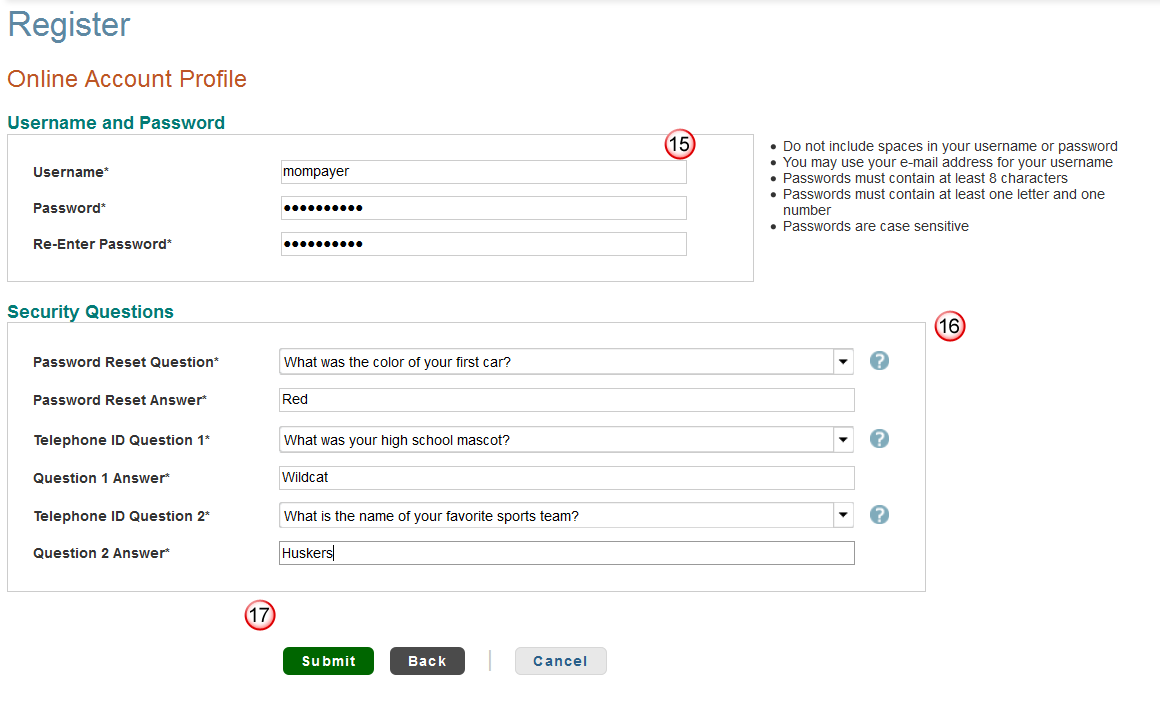Cancel the registration form
The height and width of the screenshot is (718, 1160).
click(x=560, y=661)
